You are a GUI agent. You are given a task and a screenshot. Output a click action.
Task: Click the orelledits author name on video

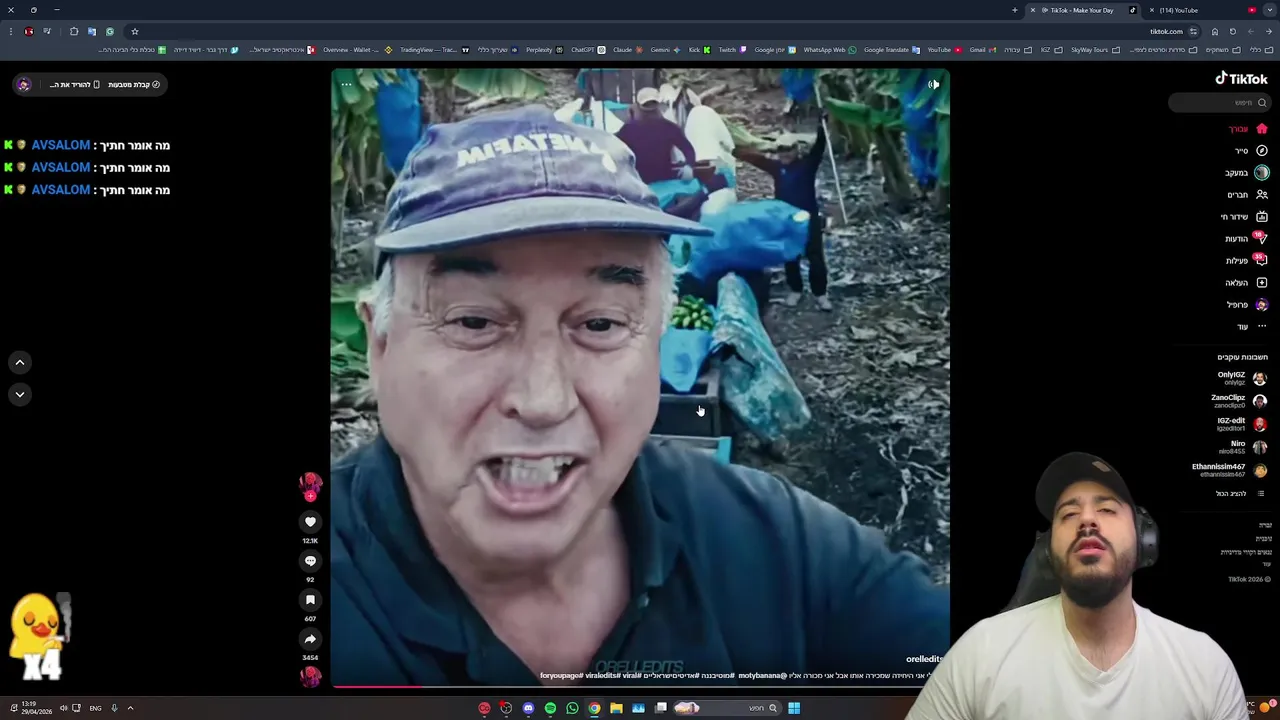(923, 660)
